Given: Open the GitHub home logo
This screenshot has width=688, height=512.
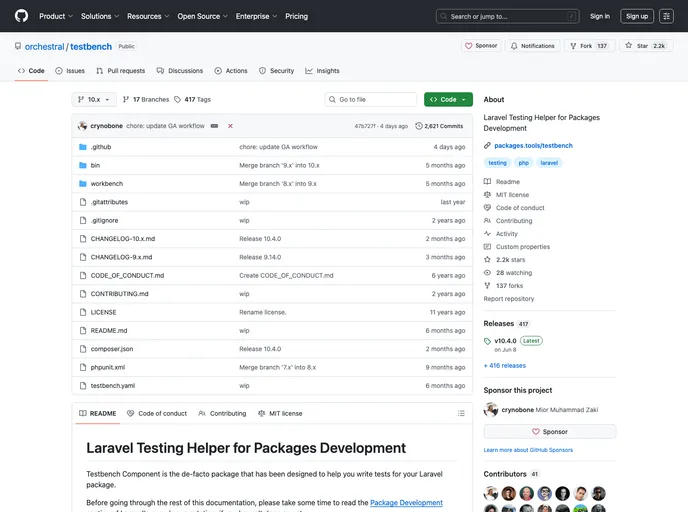Looking at the screenshot, I should 21,16.
